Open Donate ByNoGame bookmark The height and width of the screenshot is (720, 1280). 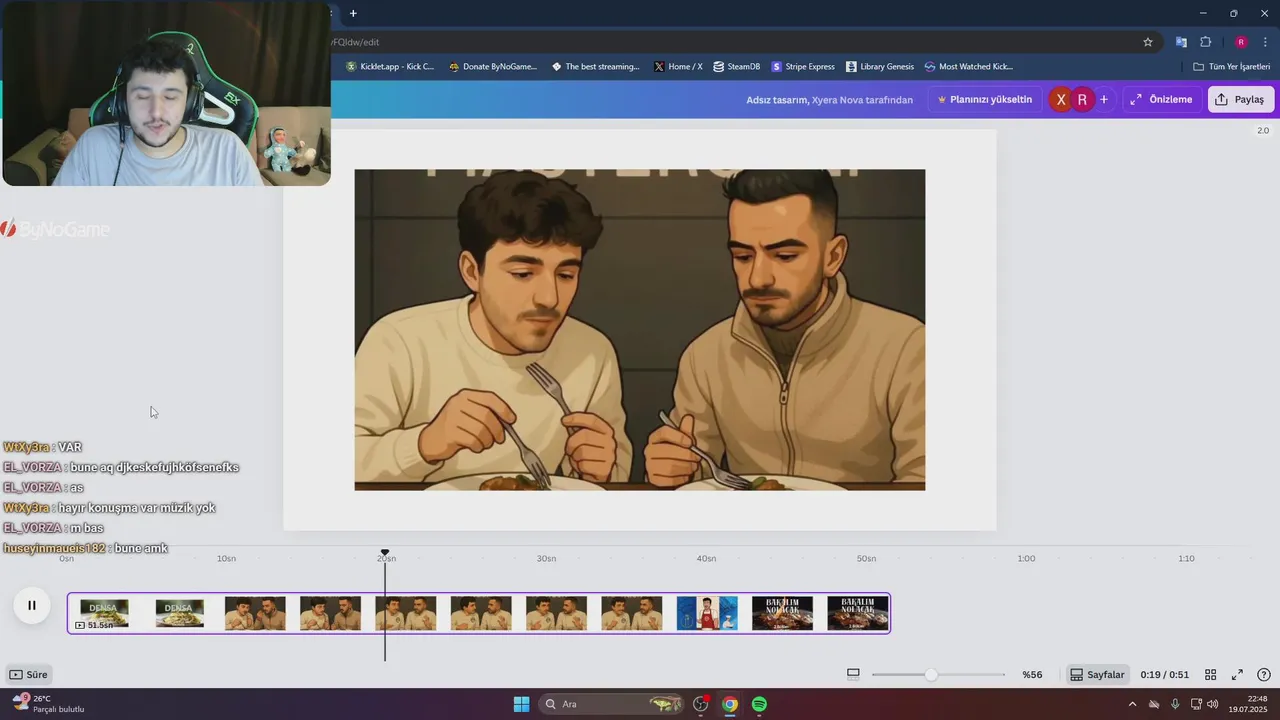(493, 66)
